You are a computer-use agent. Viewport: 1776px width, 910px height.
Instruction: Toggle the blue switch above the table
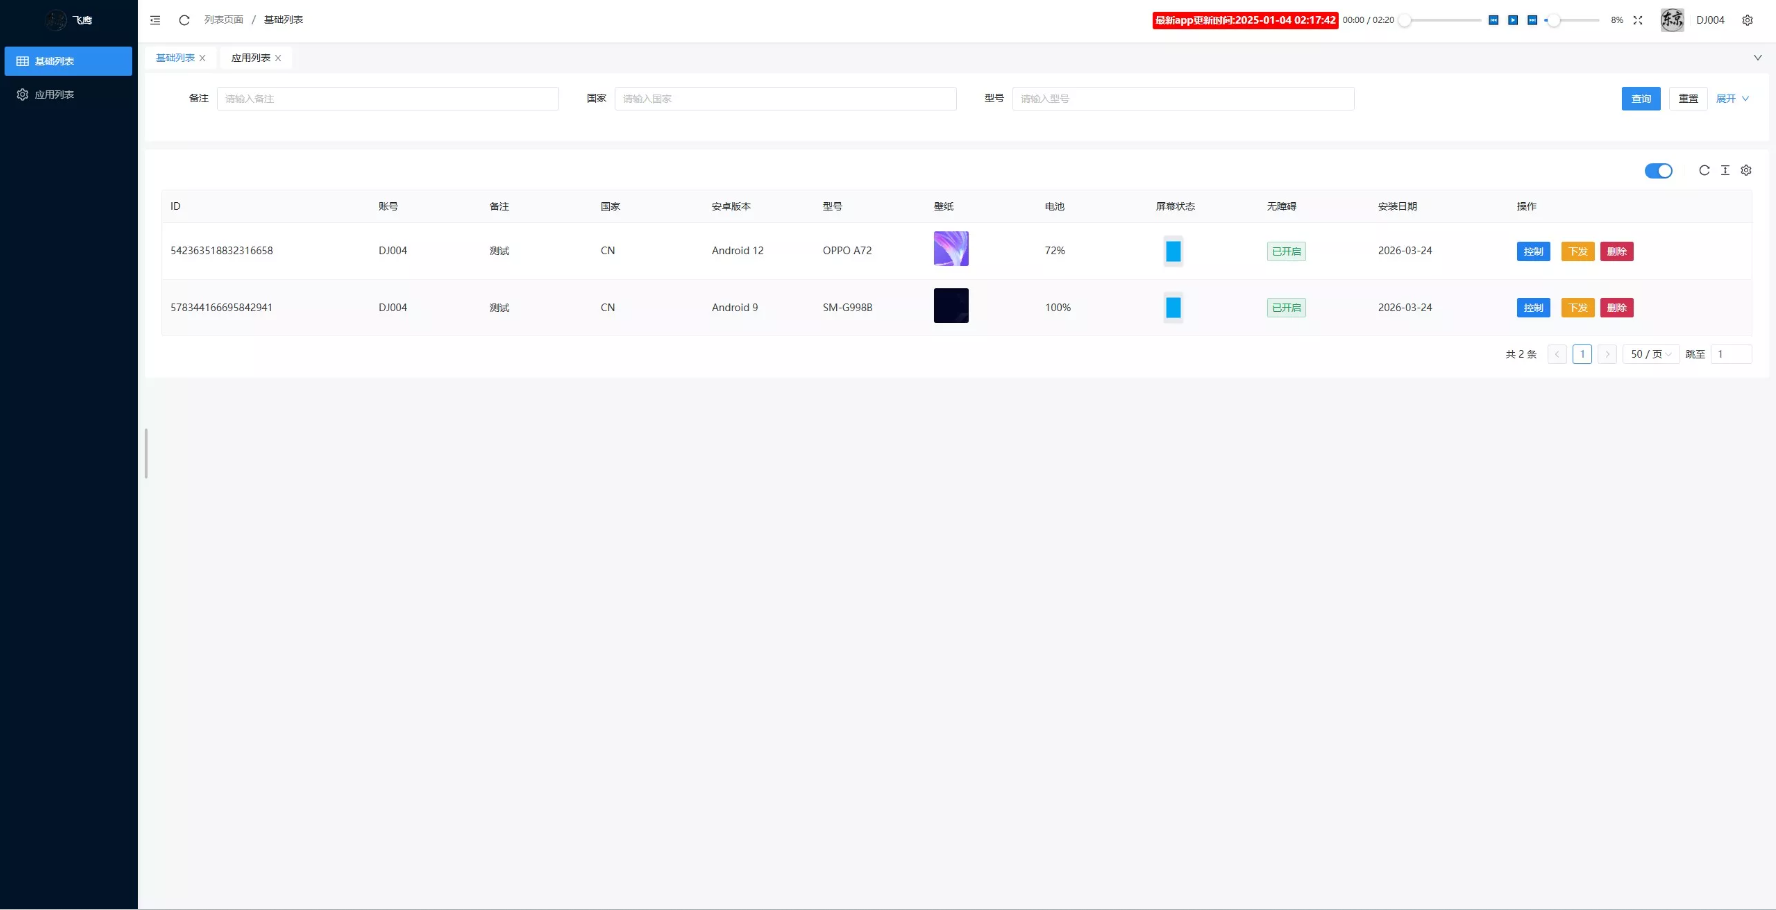[x=1658, y=171]
